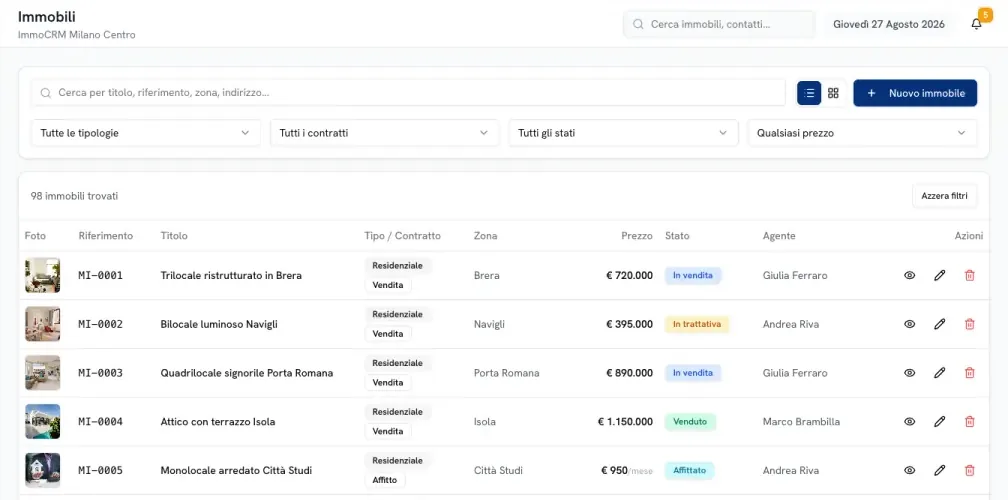Sort by the Riferimento column header
The width and height of the screenshot is (1008, 500).
coord(105,236)
